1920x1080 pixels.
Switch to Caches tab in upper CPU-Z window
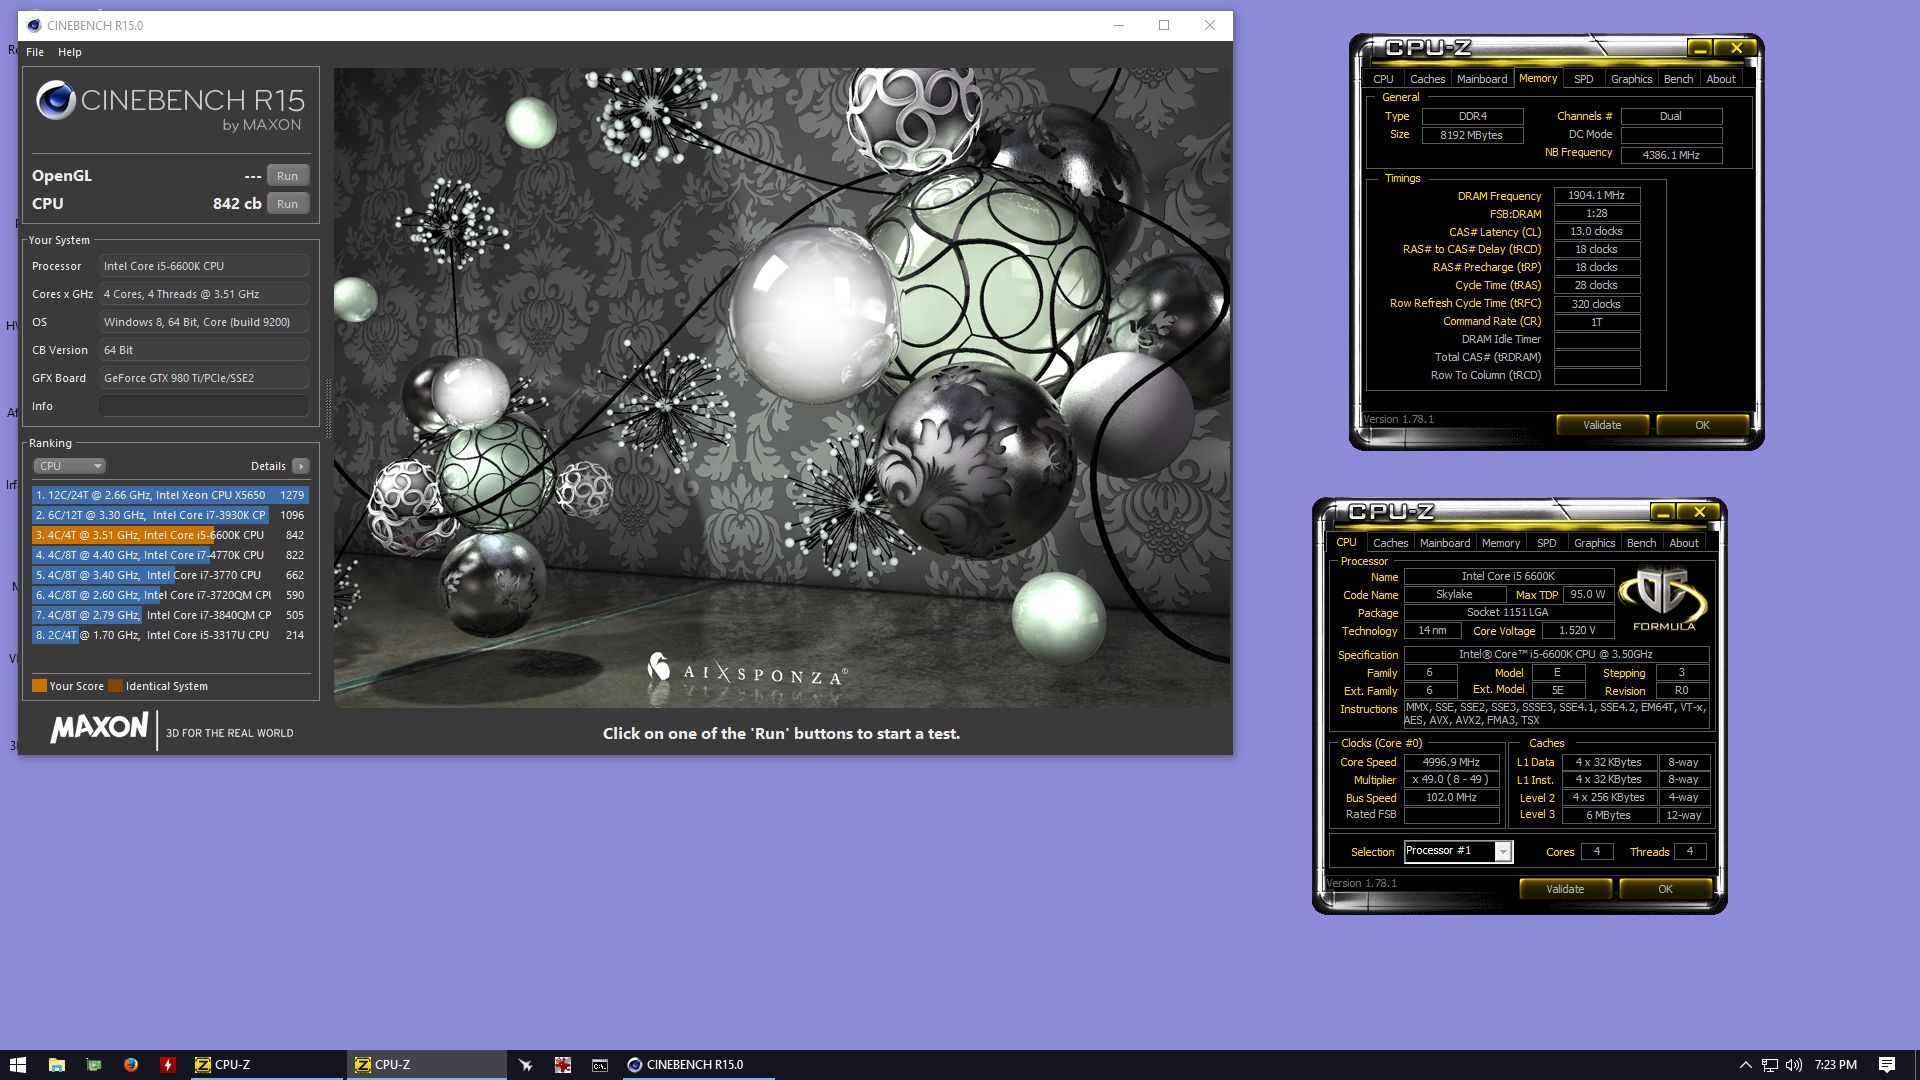(x=1427, y=79)
